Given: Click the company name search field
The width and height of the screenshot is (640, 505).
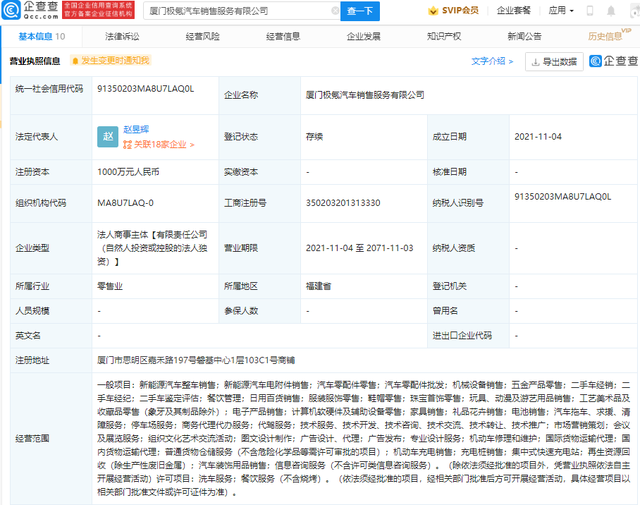Looking at the screenshot, I should coord(241,11).
